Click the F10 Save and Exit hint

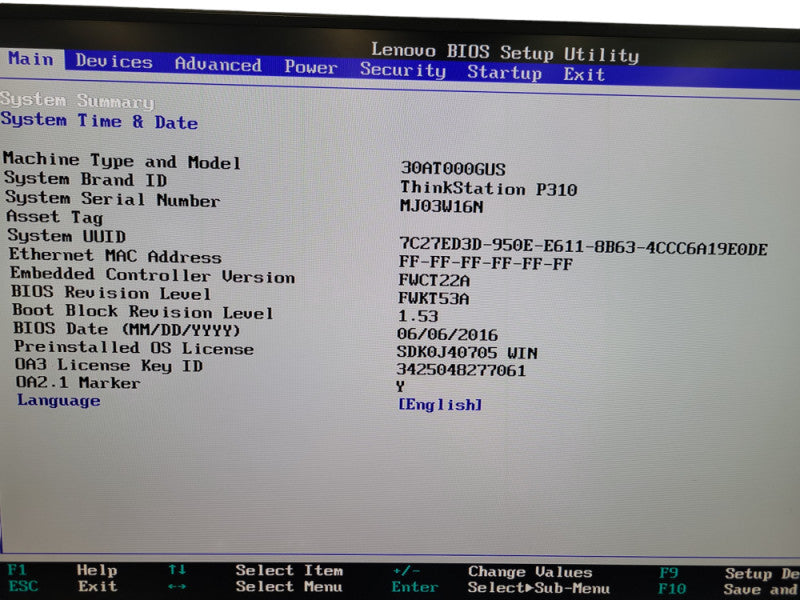[x=731, y=589]
